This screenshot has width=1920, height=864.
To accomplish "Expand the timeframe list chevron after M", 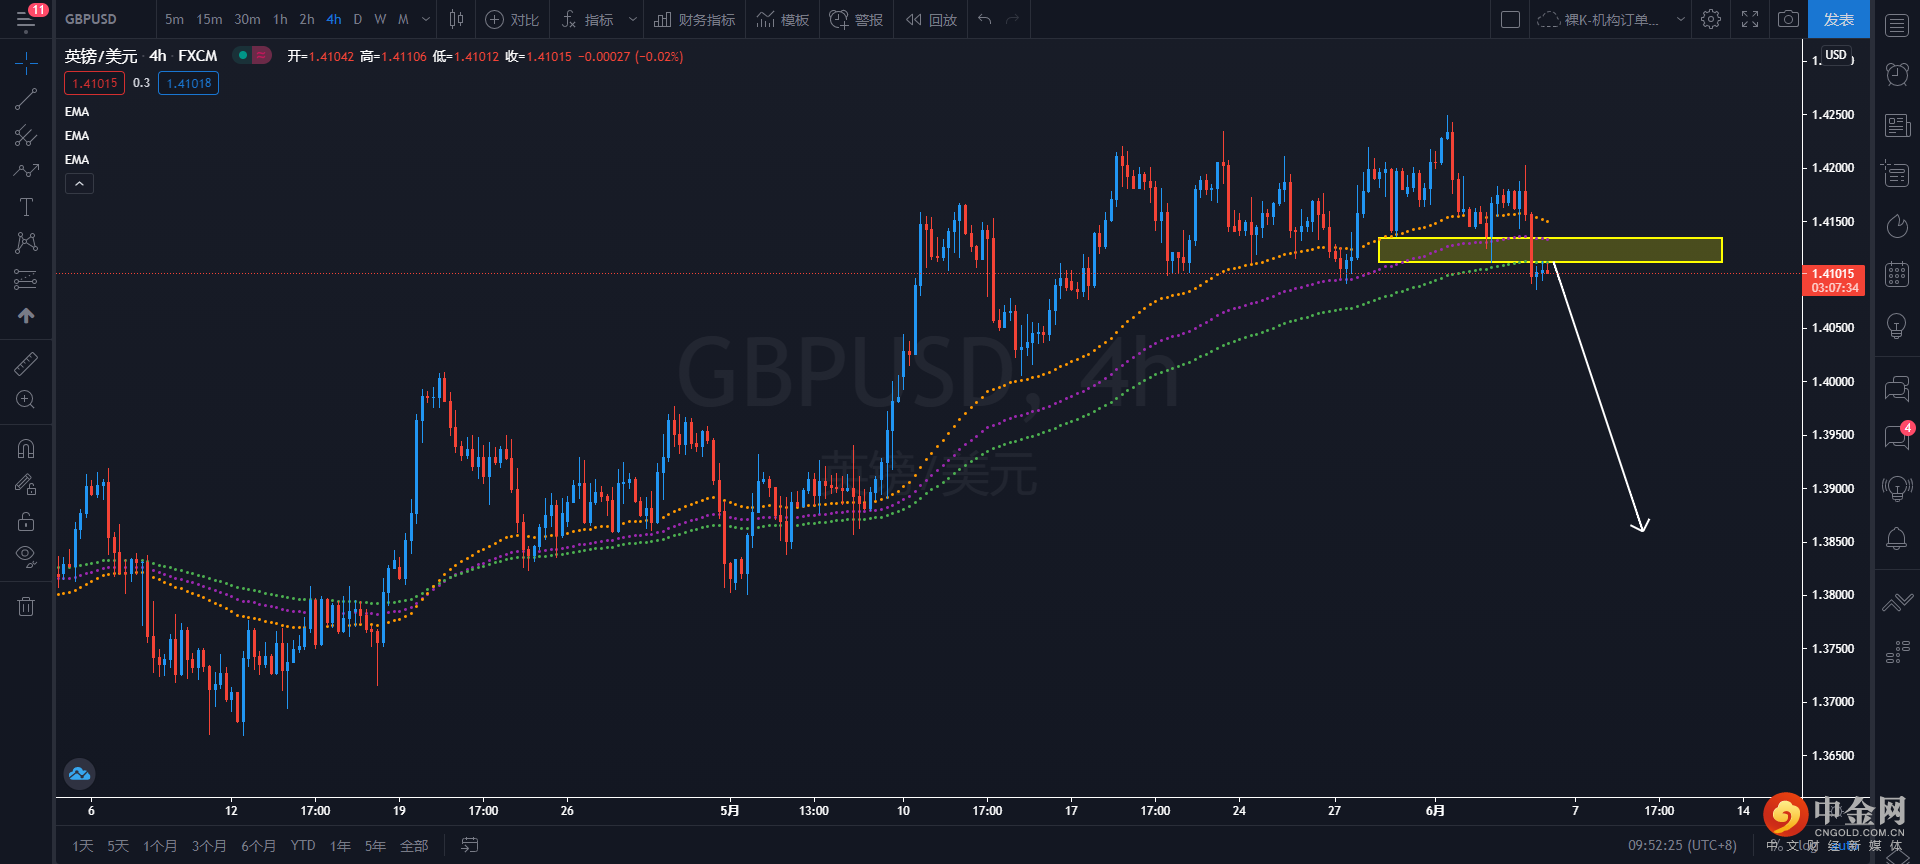I will click(426, 19).
